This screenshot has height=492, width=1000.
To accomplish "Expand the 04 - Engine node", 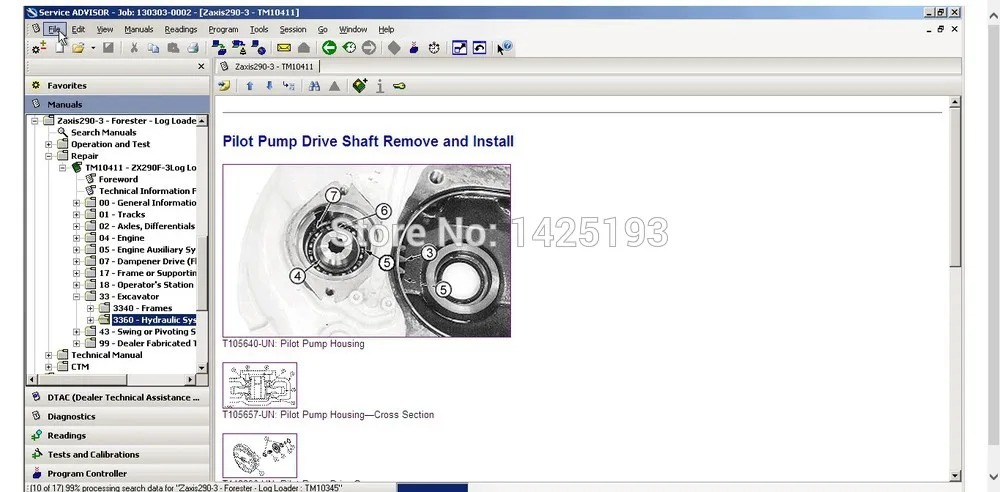I will click(77, 238).
